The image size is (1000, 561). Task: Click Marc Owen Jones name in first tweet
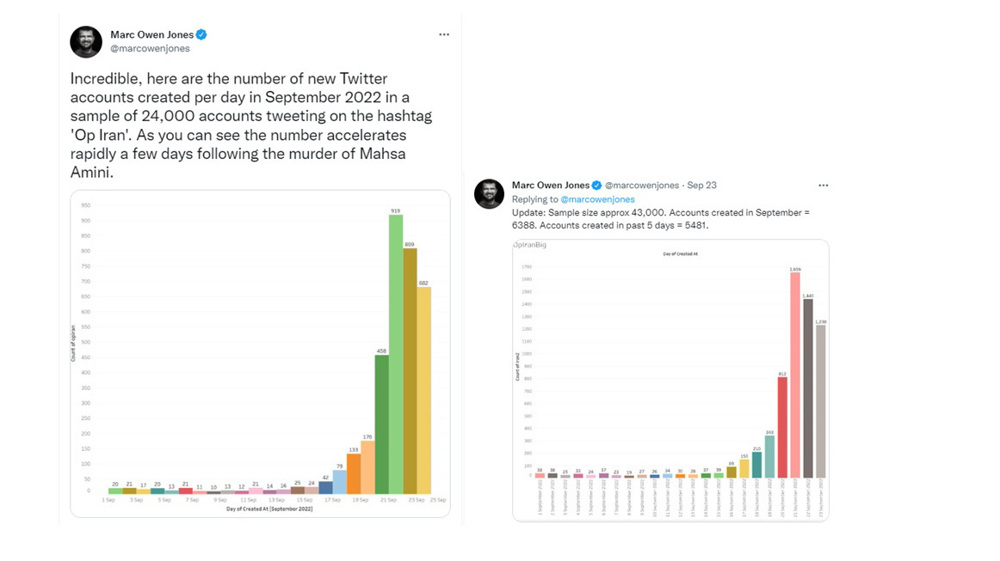coord(152,34)
